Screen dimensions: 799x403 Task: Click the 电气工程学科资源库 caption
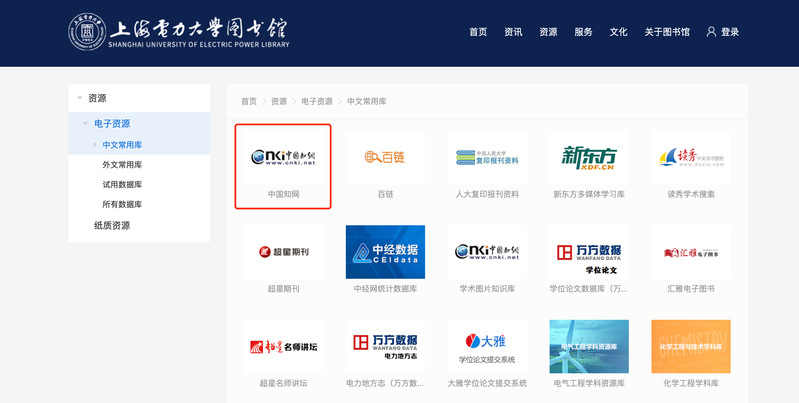point(589,383)
